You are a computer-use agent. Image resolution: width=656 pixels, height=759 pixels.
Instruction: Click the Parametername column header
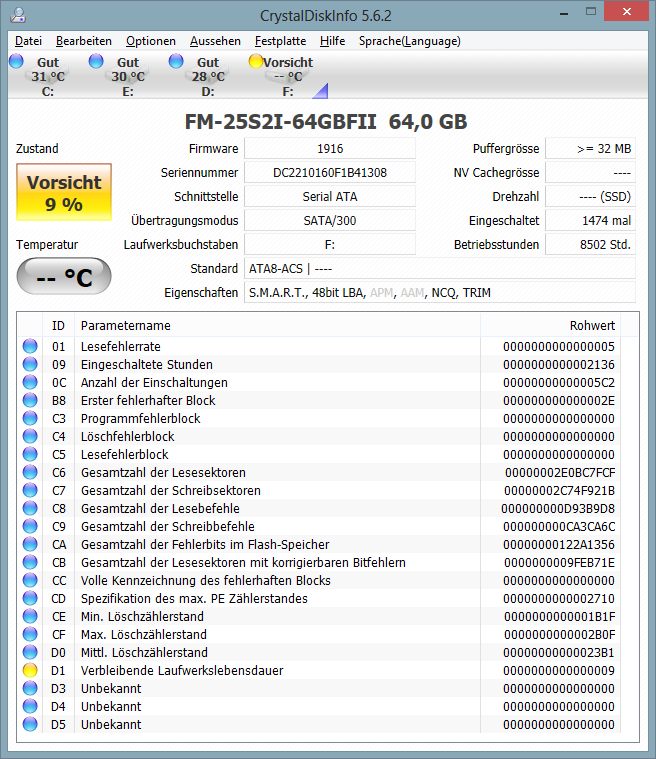click(277, 325)
